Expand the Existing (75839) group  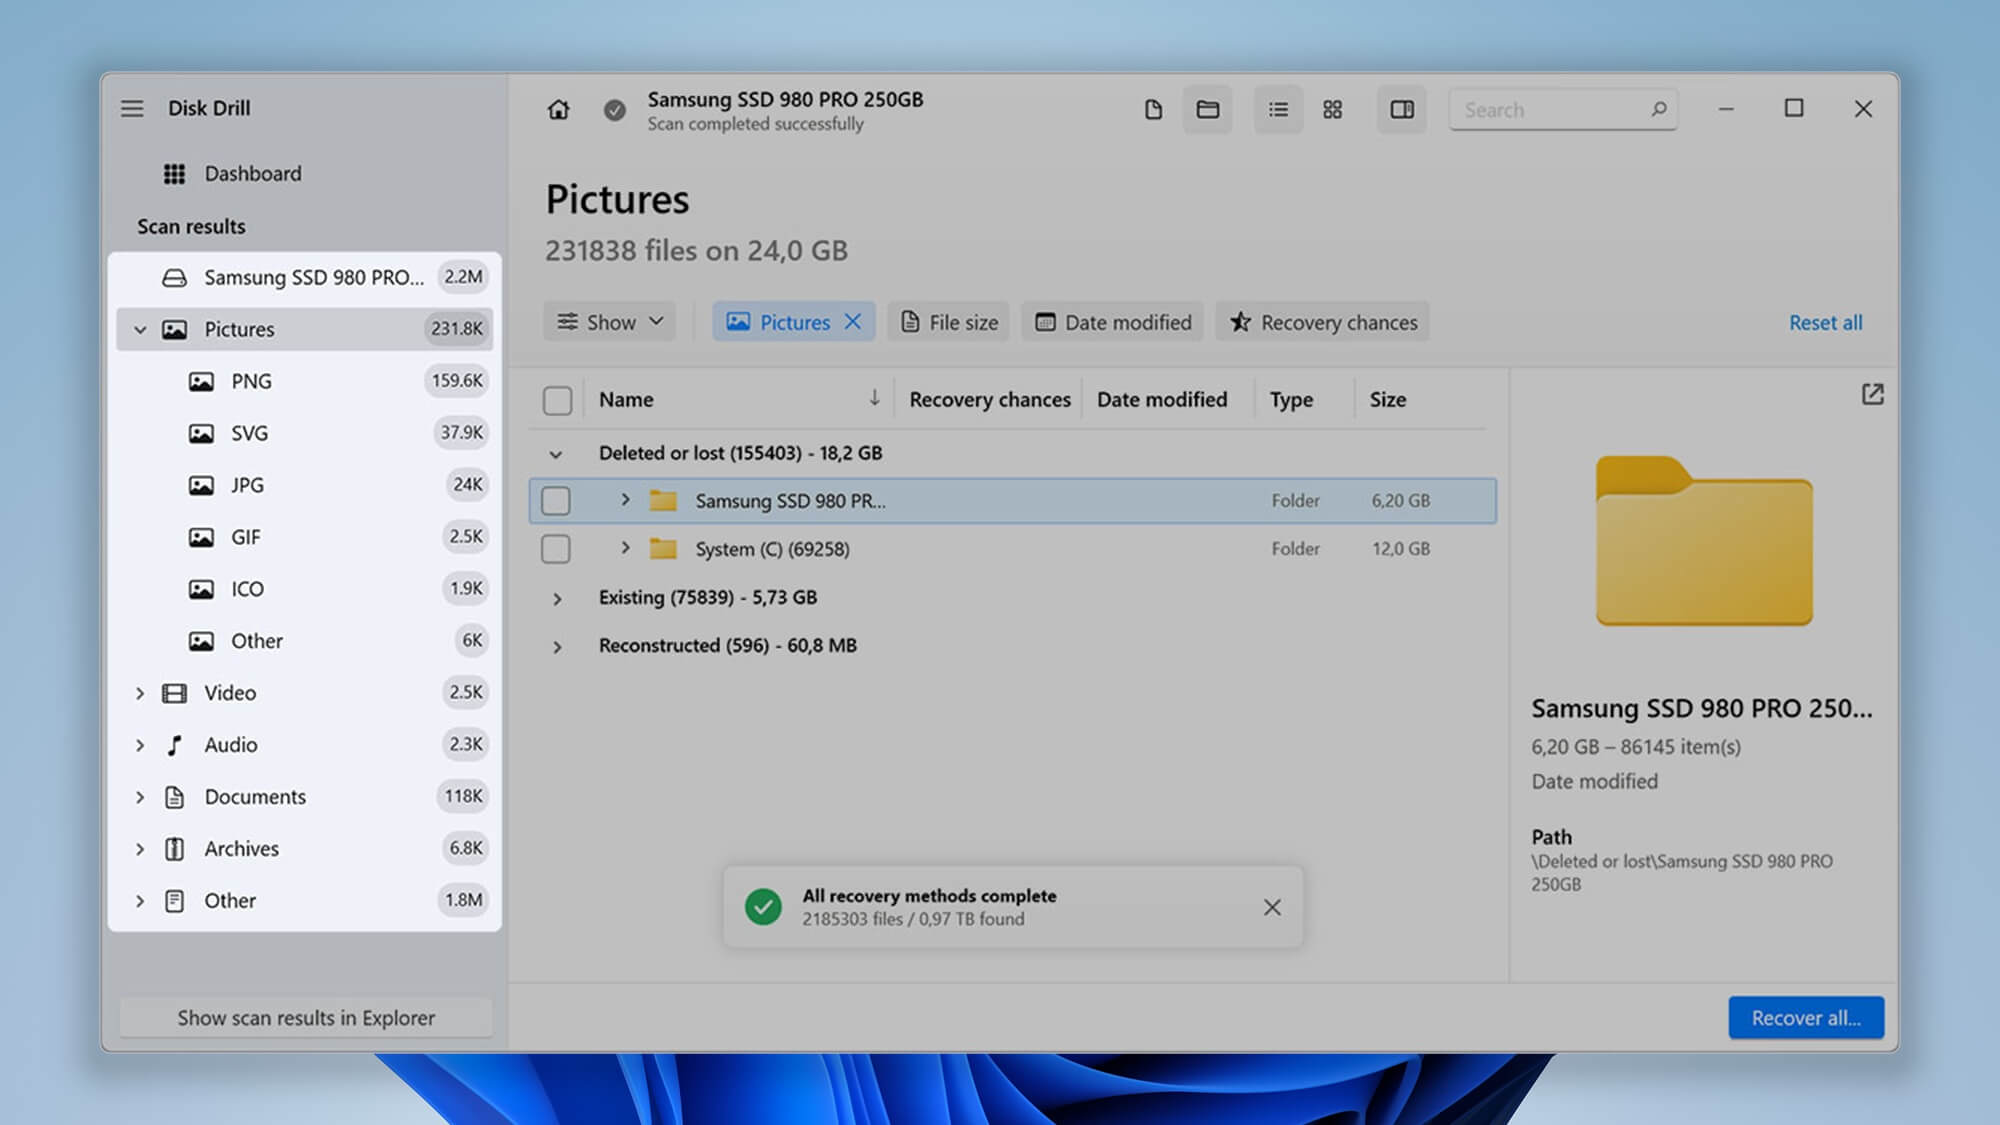[557, 598]
